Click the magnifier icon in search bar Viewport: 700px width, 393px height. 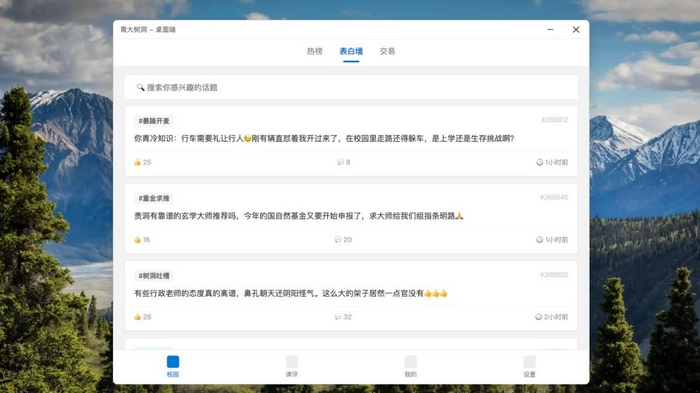[x=140, y=87]
